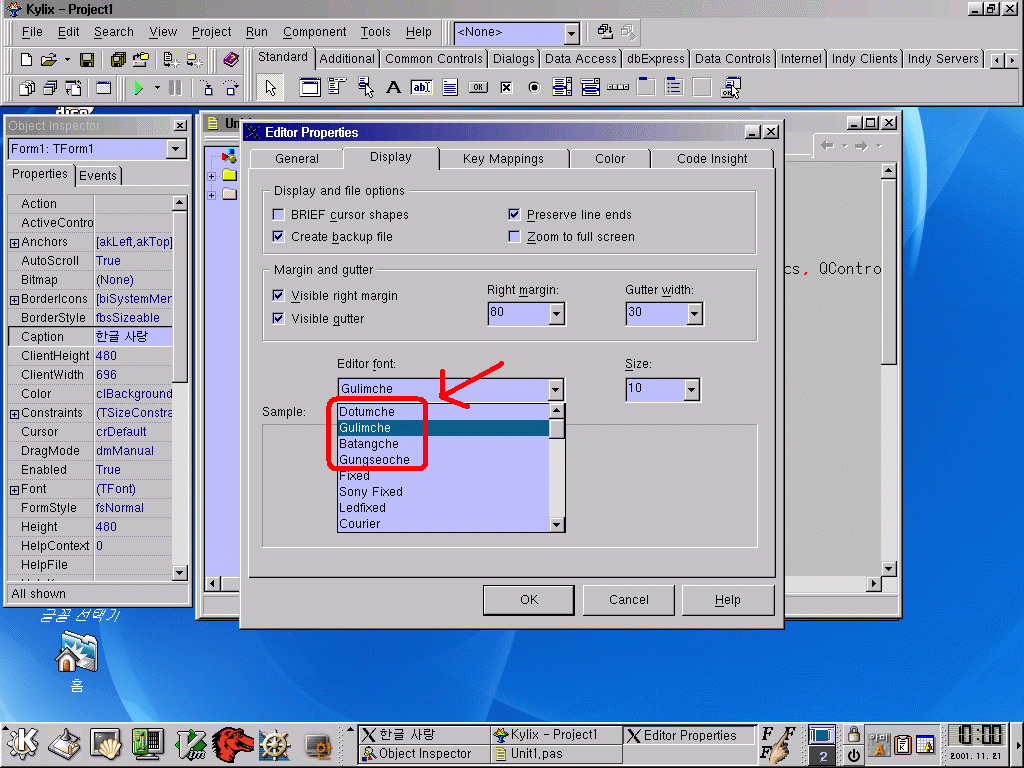
Task: Select the RadioButton component in palette
Action: click(534, 87)
